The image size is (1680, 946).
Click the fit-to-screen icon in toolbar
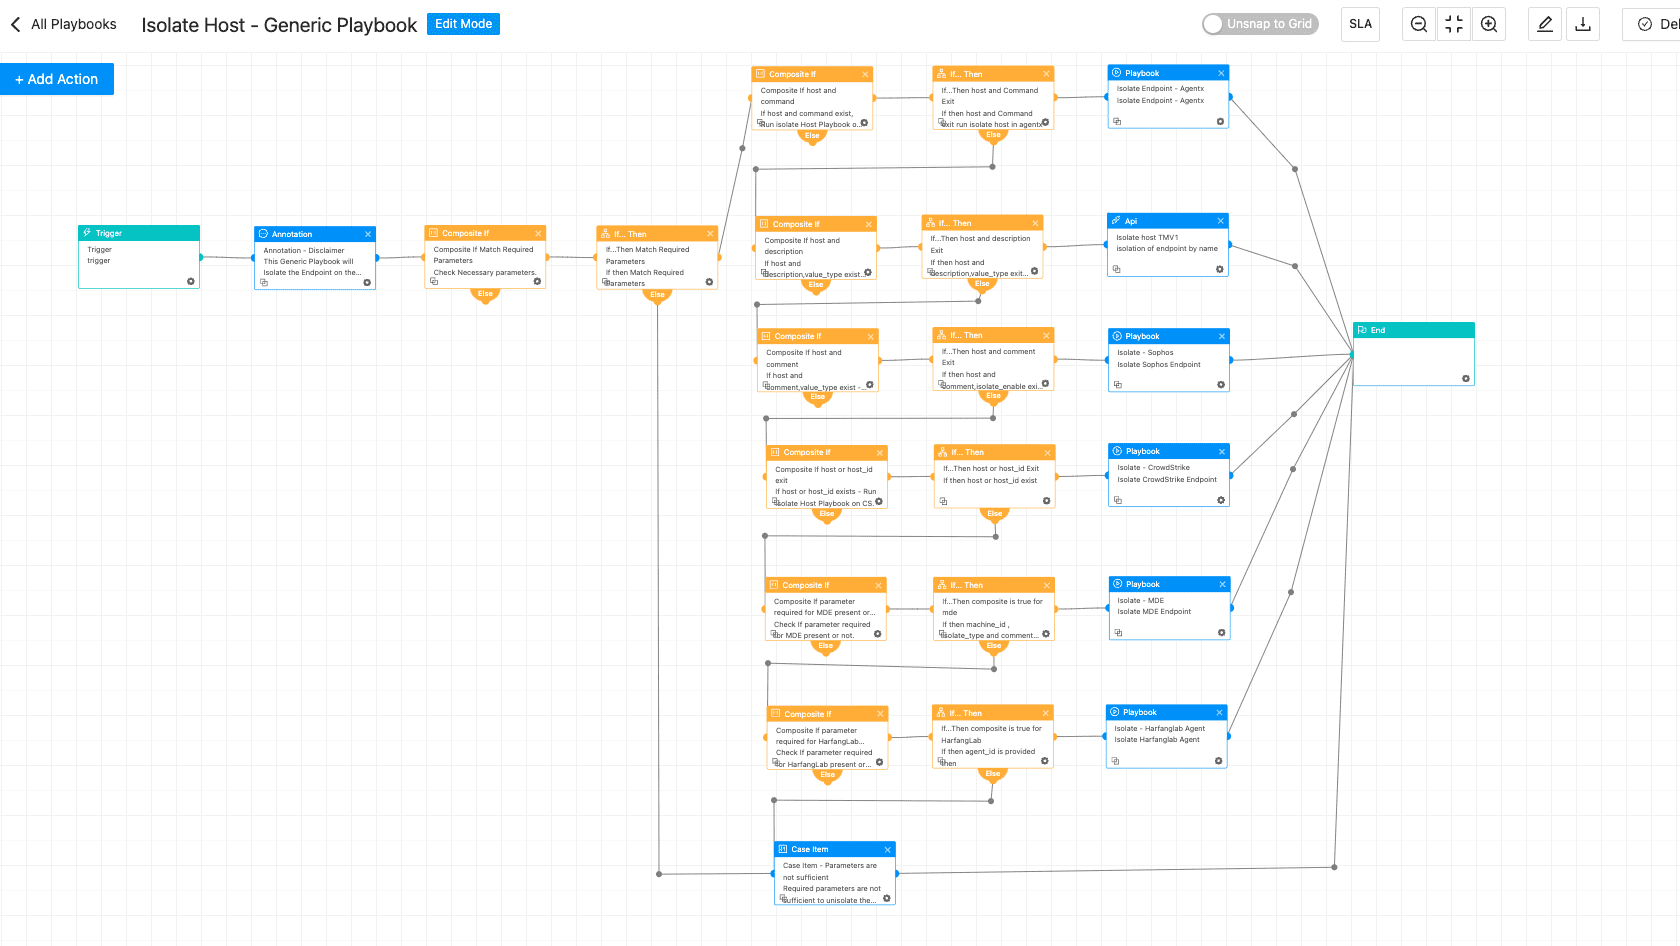click(x=1454, y=24)
